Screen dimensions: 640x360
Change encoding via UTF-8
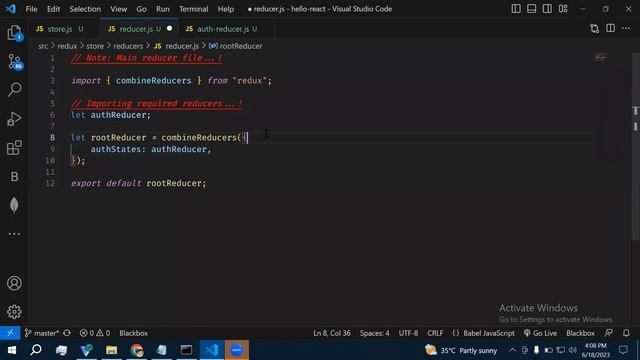click(408, 333)
